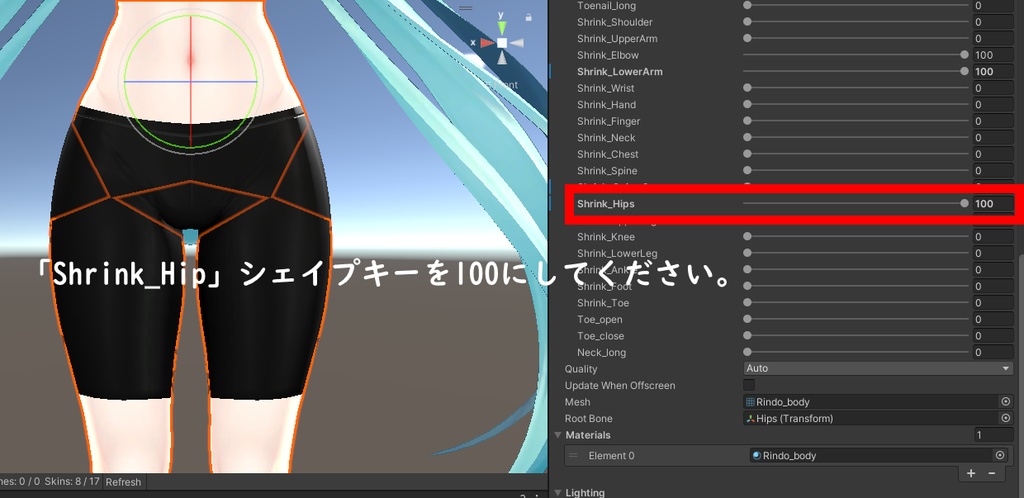
Task: Click the Shrink_Hips value field showing 100
Action: (x=993, y=204)
